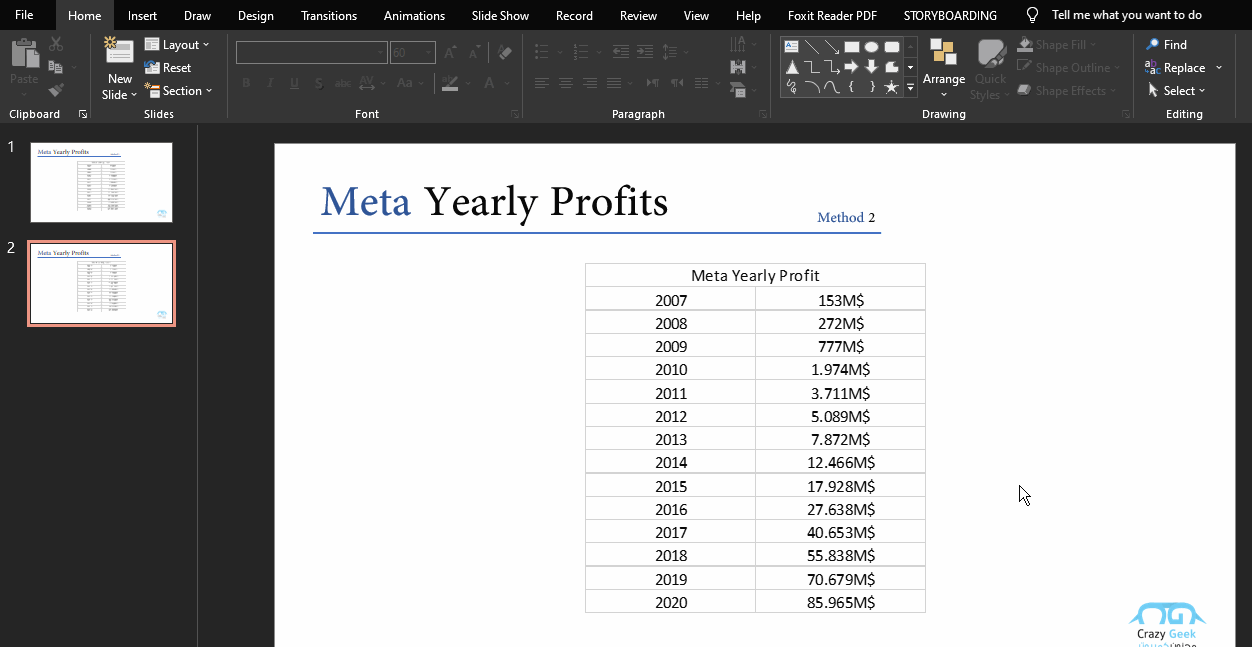Choose the Rectangle shape in Drawing group
The width and height of the screenshot is (1252, 647).
[x=851, y=46]
